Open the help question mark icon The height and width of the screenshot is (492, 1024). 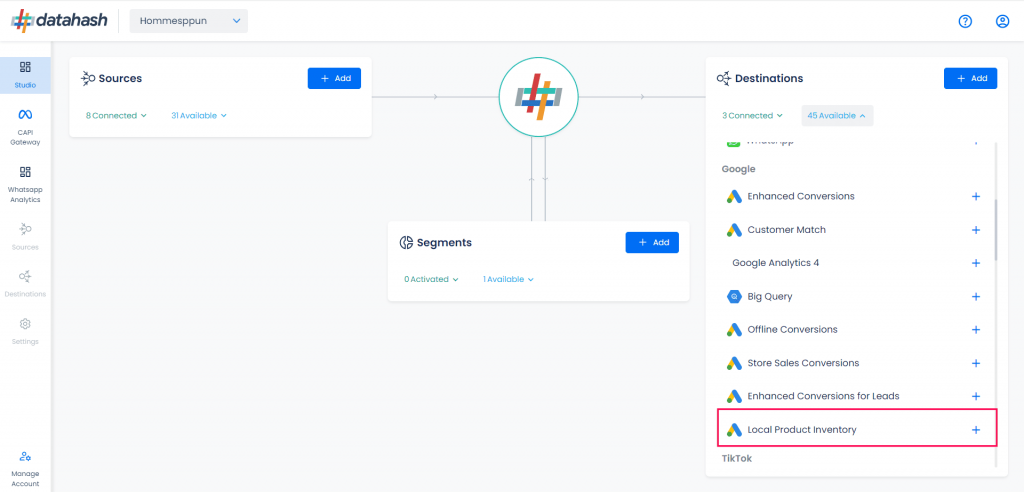pyautogui.click(x=965, y=22)
